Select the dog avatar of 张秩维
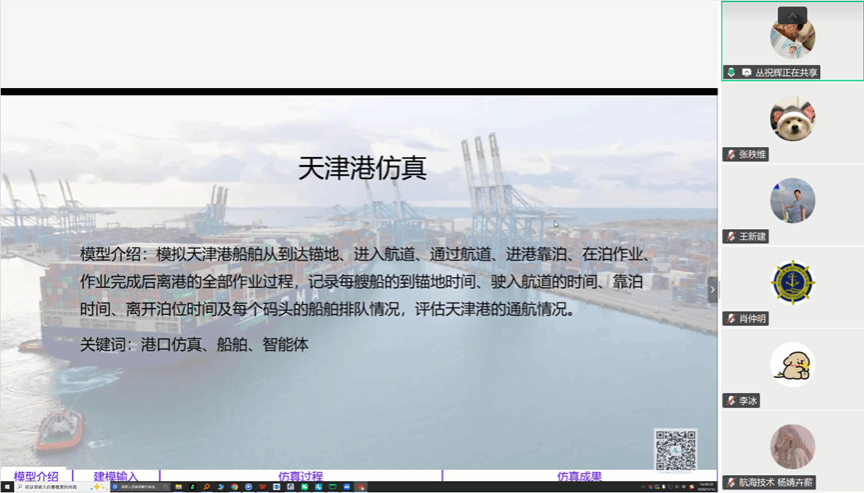Screen dimensions: 864x493 (792, 119)
